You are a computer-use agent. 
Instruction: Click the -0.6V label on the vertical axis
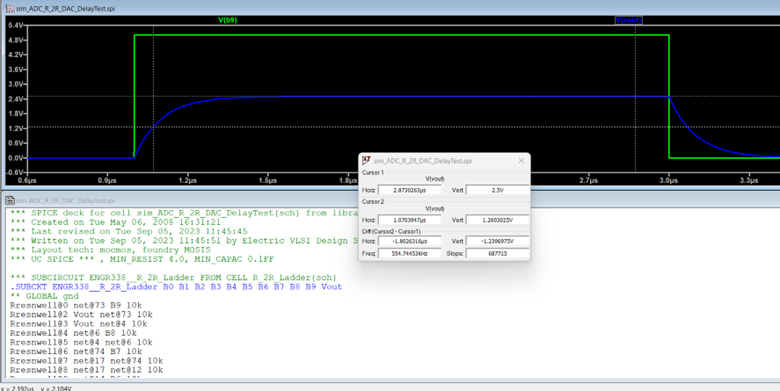click(x=14, y=173)
